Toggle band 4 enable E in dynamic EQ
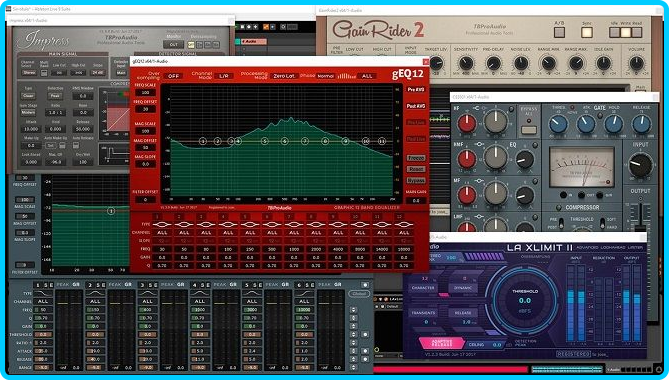This screenshot has width=669, height=380. click(209, 285)
